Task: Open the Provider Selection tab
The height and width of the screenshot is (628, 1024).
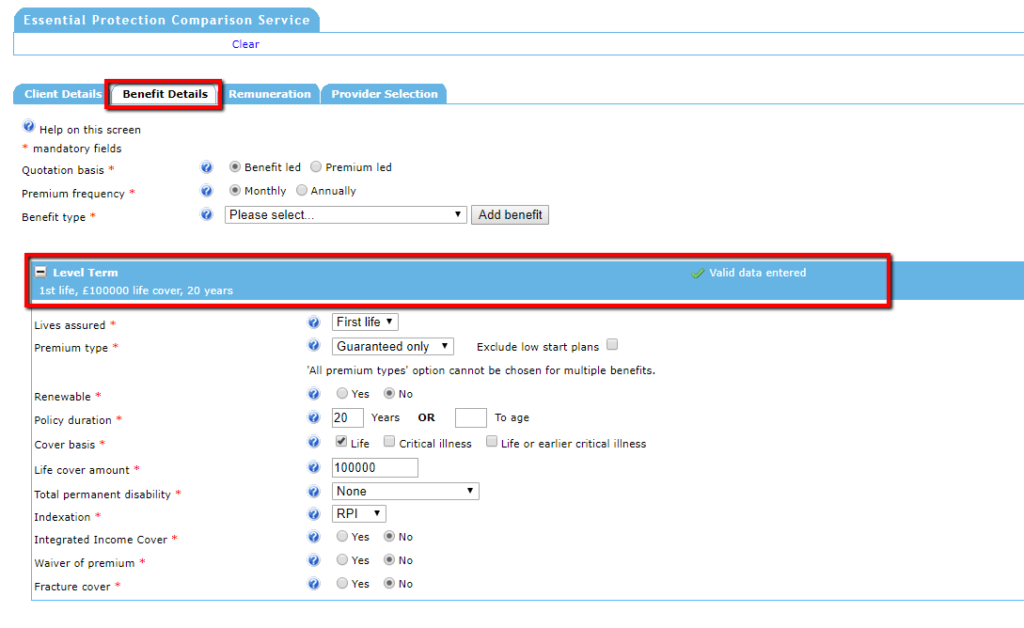Action: pyautogui.click(x=384, y=94)
